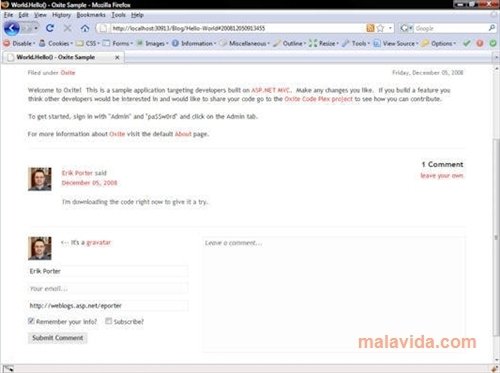Open the Options toolbar menu
The width and height of the screenshot is (500, 373).
click(x=438, y=43)
